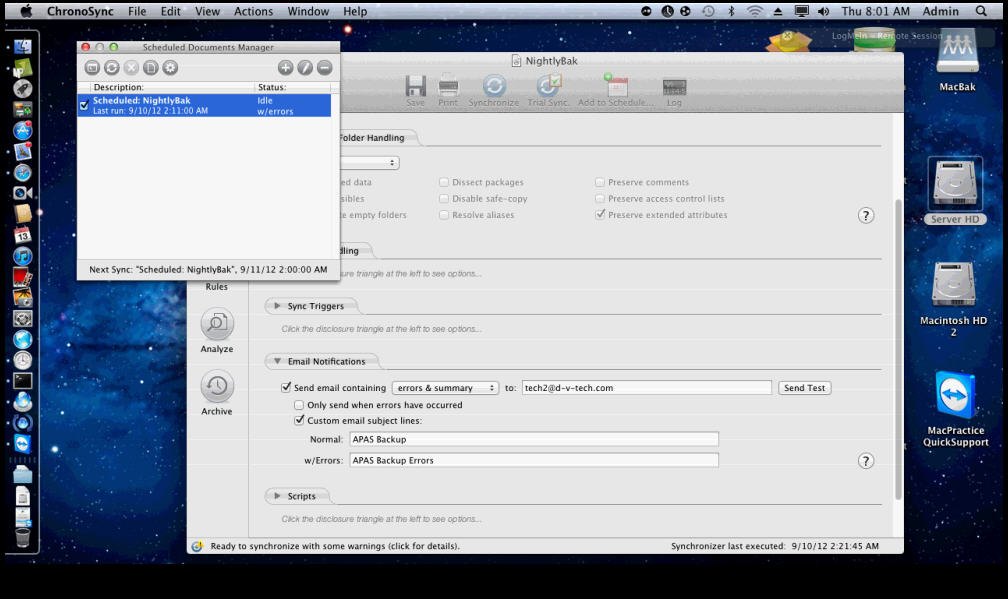
Task: Open the ChronoSync application menu
Action: point(80,11)
